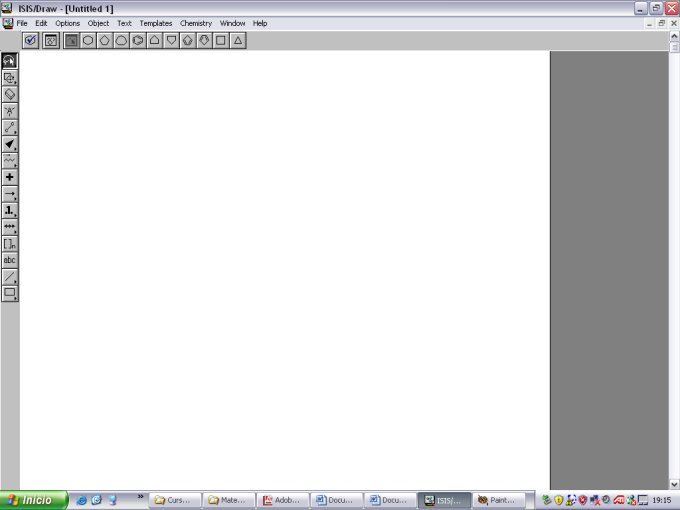This screenshot has height=510, width=680.
Task: Open the Window menu
Action: click(232, 23)
